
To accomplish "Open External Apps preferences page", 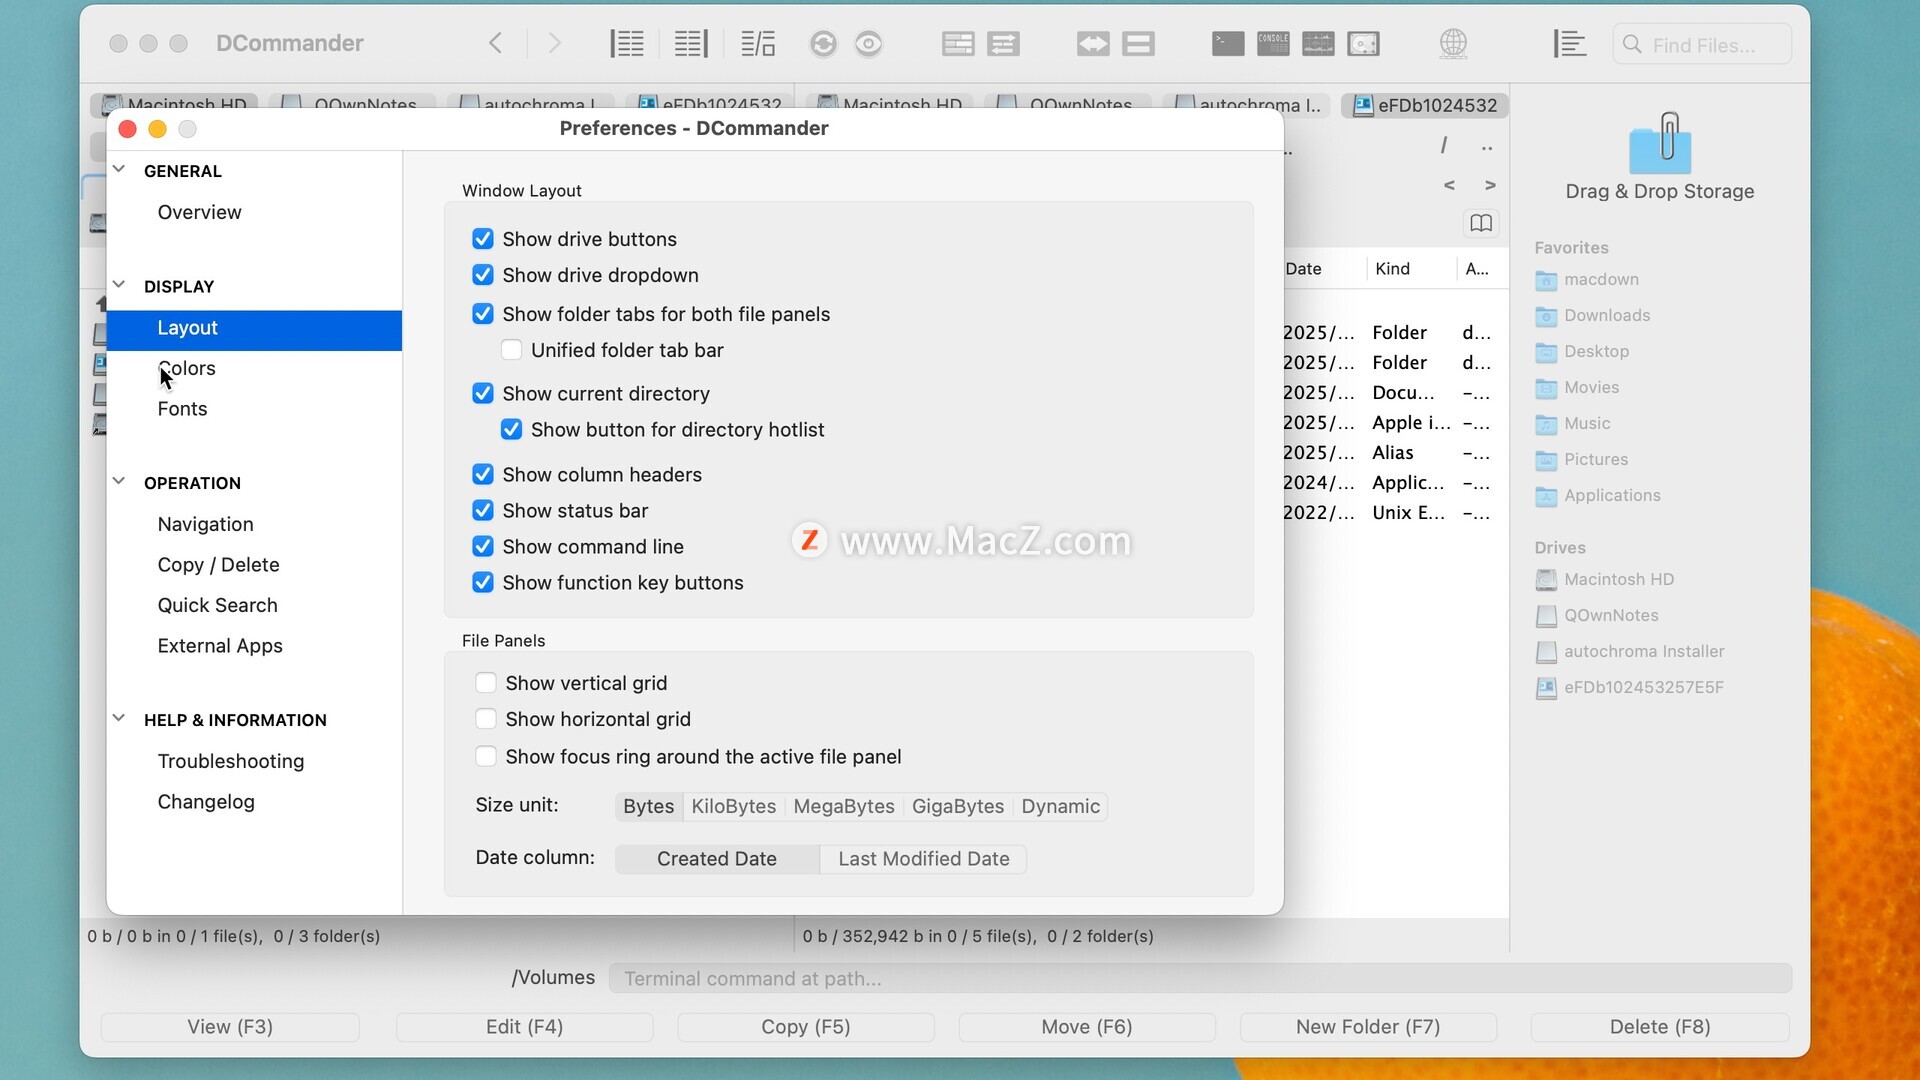I will (x=220, y=646).
